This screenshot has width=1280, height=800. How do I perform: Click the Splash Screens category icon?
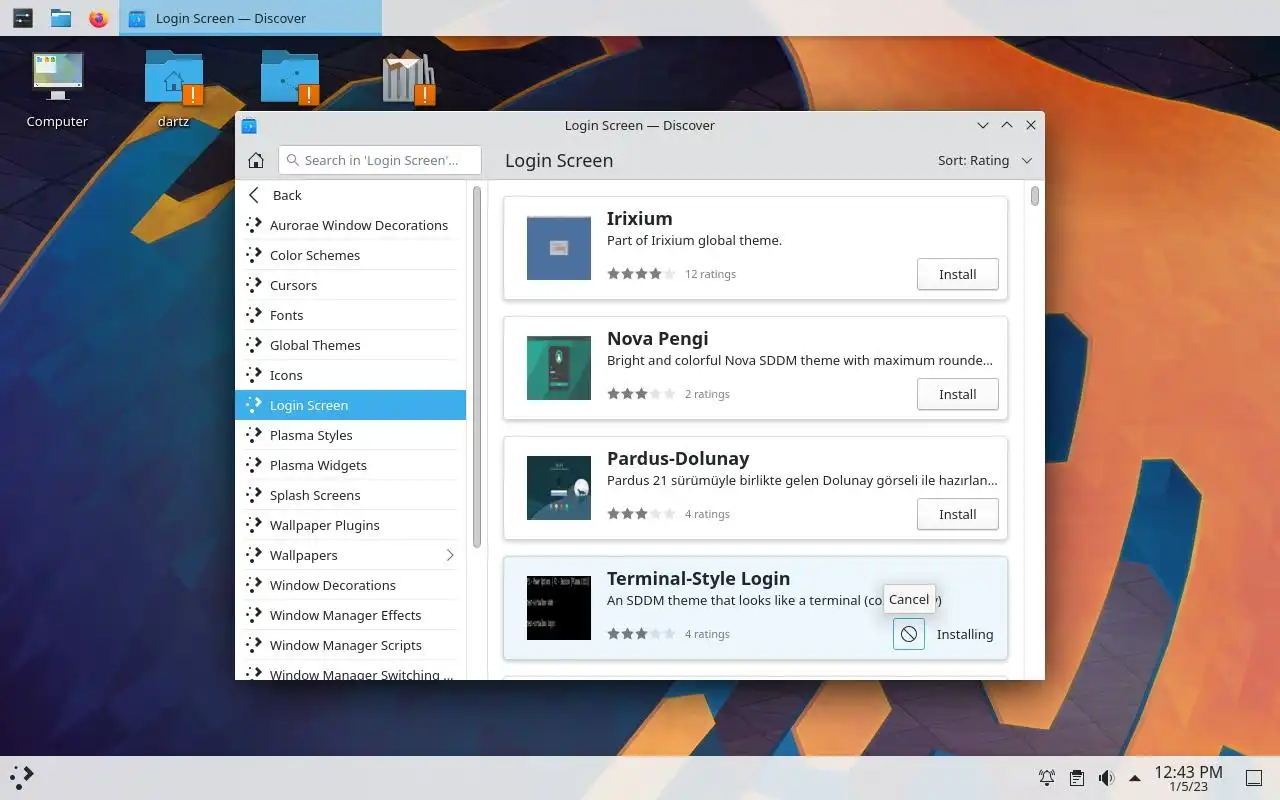254,495
